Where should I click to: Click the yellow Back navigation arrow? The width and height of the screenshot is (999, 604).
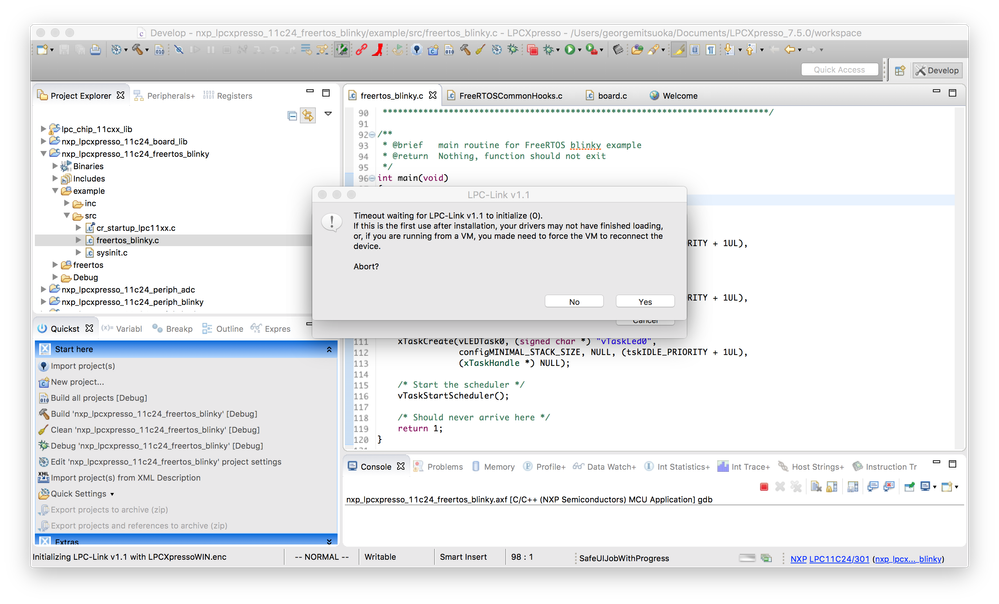[x=789, y=50]
